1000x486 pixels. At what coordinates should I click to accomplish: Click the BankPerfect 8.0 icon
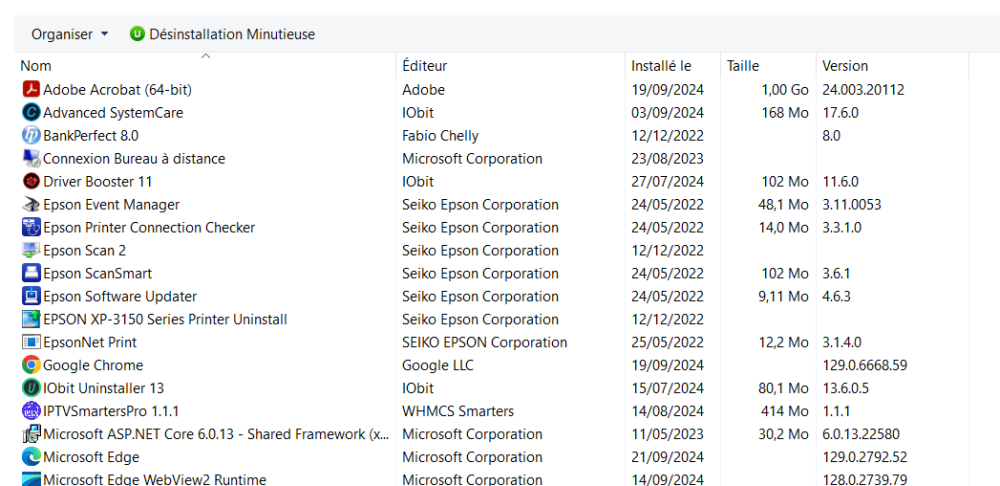tap(31, 135)
